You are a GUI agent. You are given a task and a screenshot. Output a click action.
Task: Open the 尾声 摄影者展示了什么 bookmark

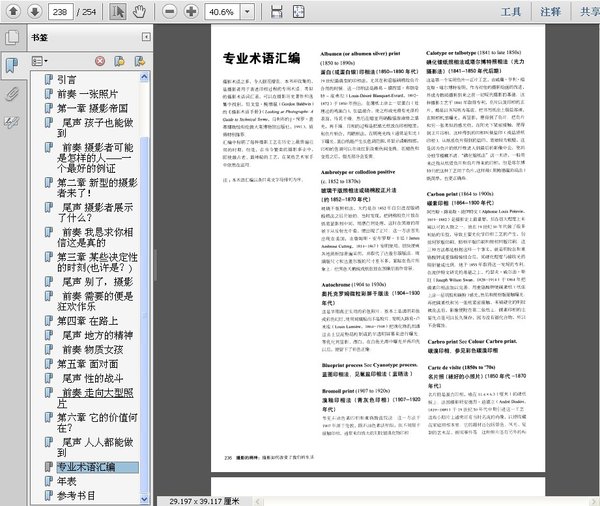click(95, 212)
